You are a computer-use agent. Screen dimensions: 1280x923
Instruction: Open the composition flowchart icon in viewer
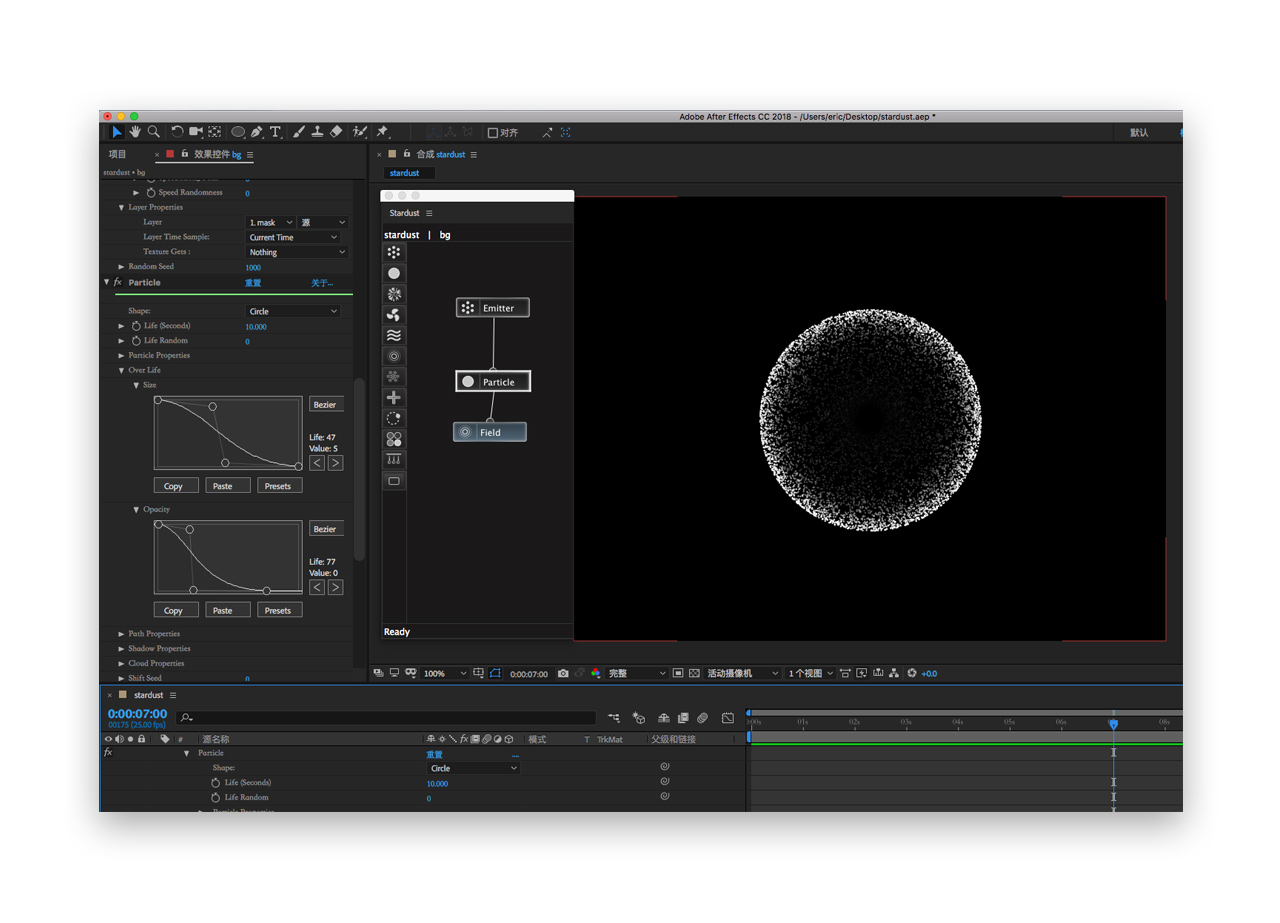coord(894,674)
